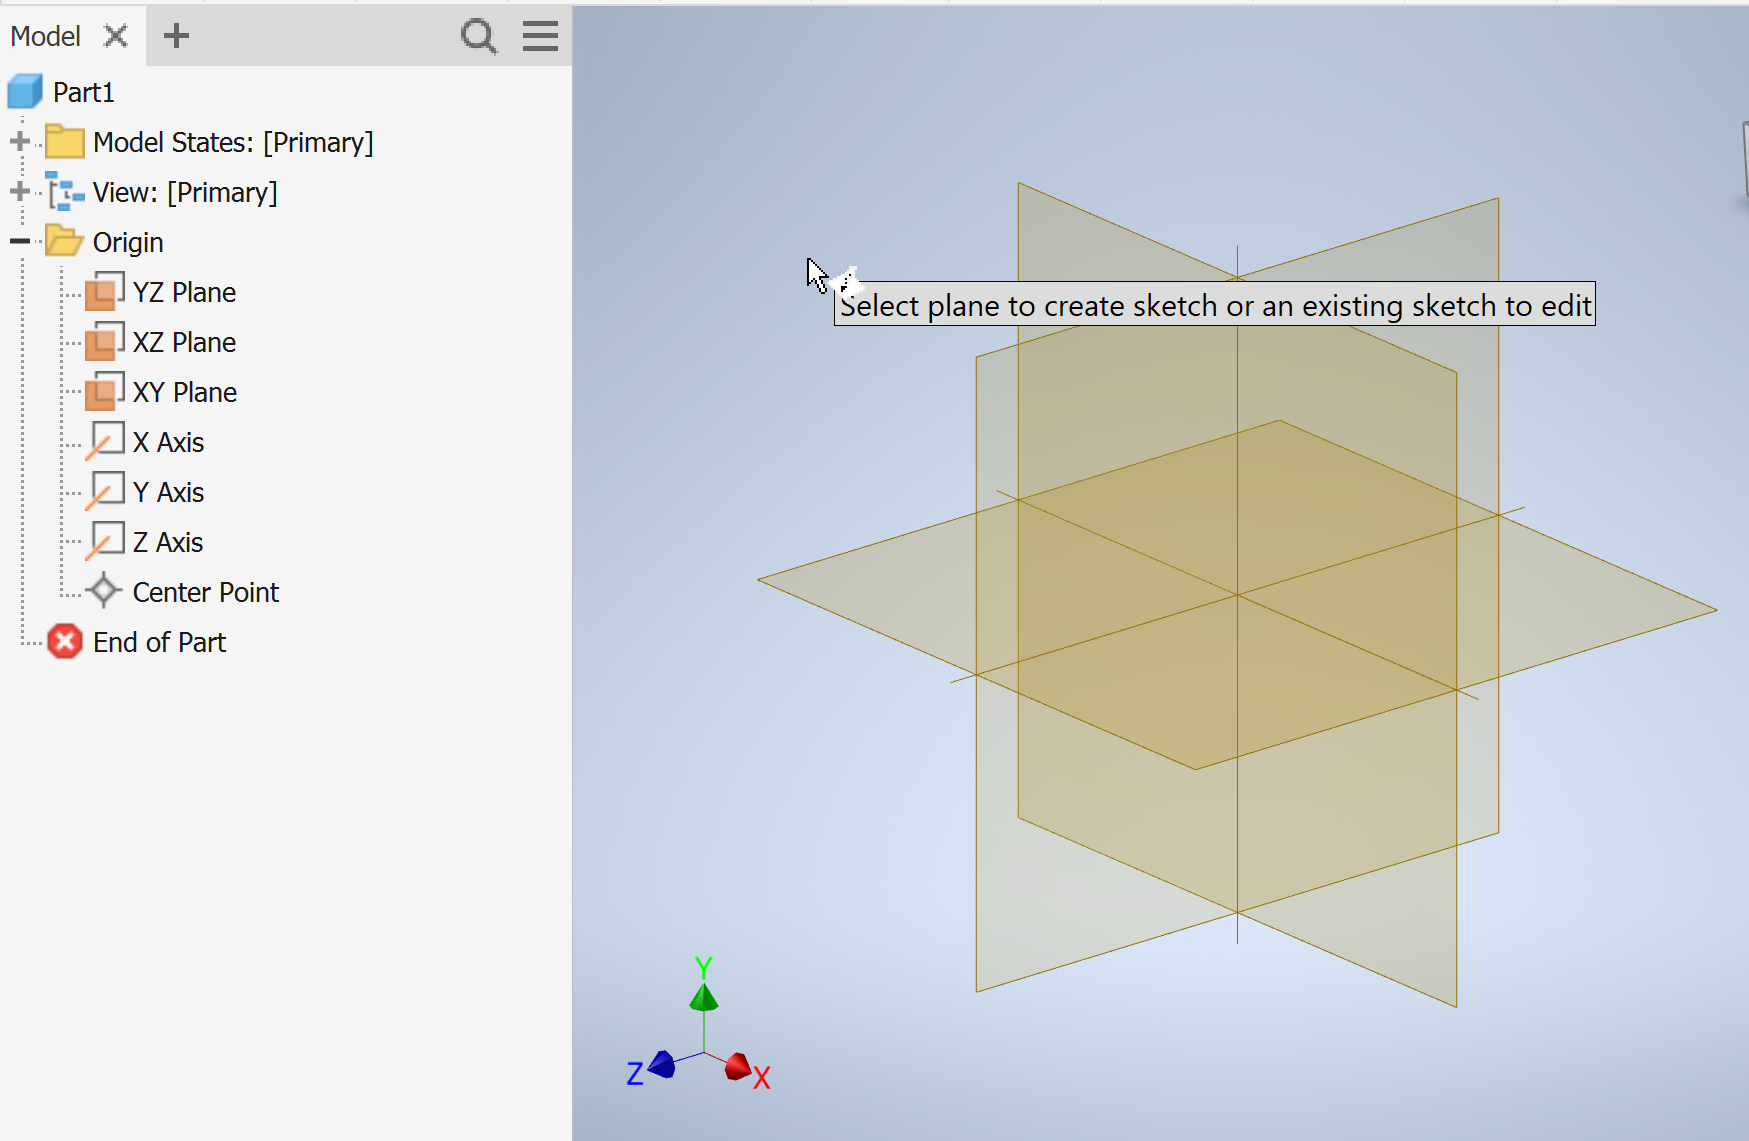This screenshot has width=1749, height=1141.
Task: Open the browser search magnifier
Action: pyautogui.click(x=479, y=37)
